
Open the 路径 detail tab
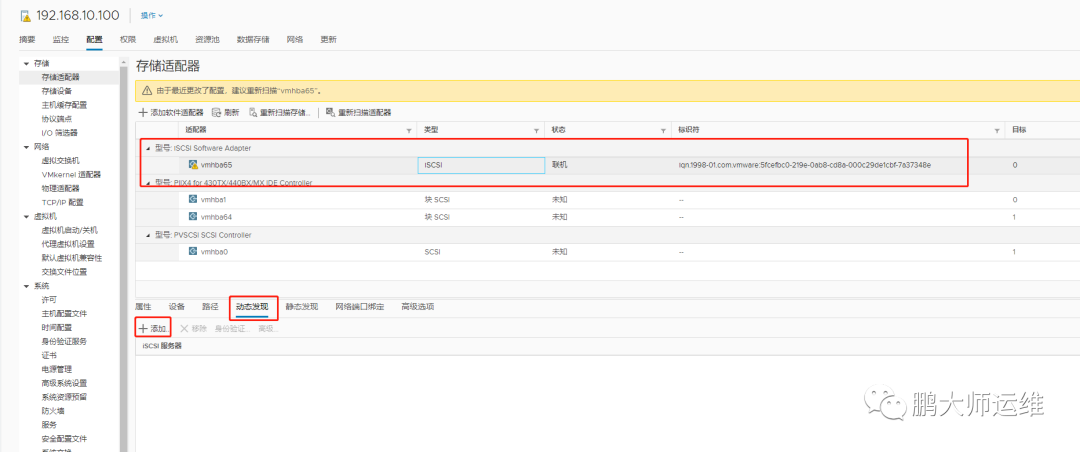pyautogui.click(x=210, y=307)
